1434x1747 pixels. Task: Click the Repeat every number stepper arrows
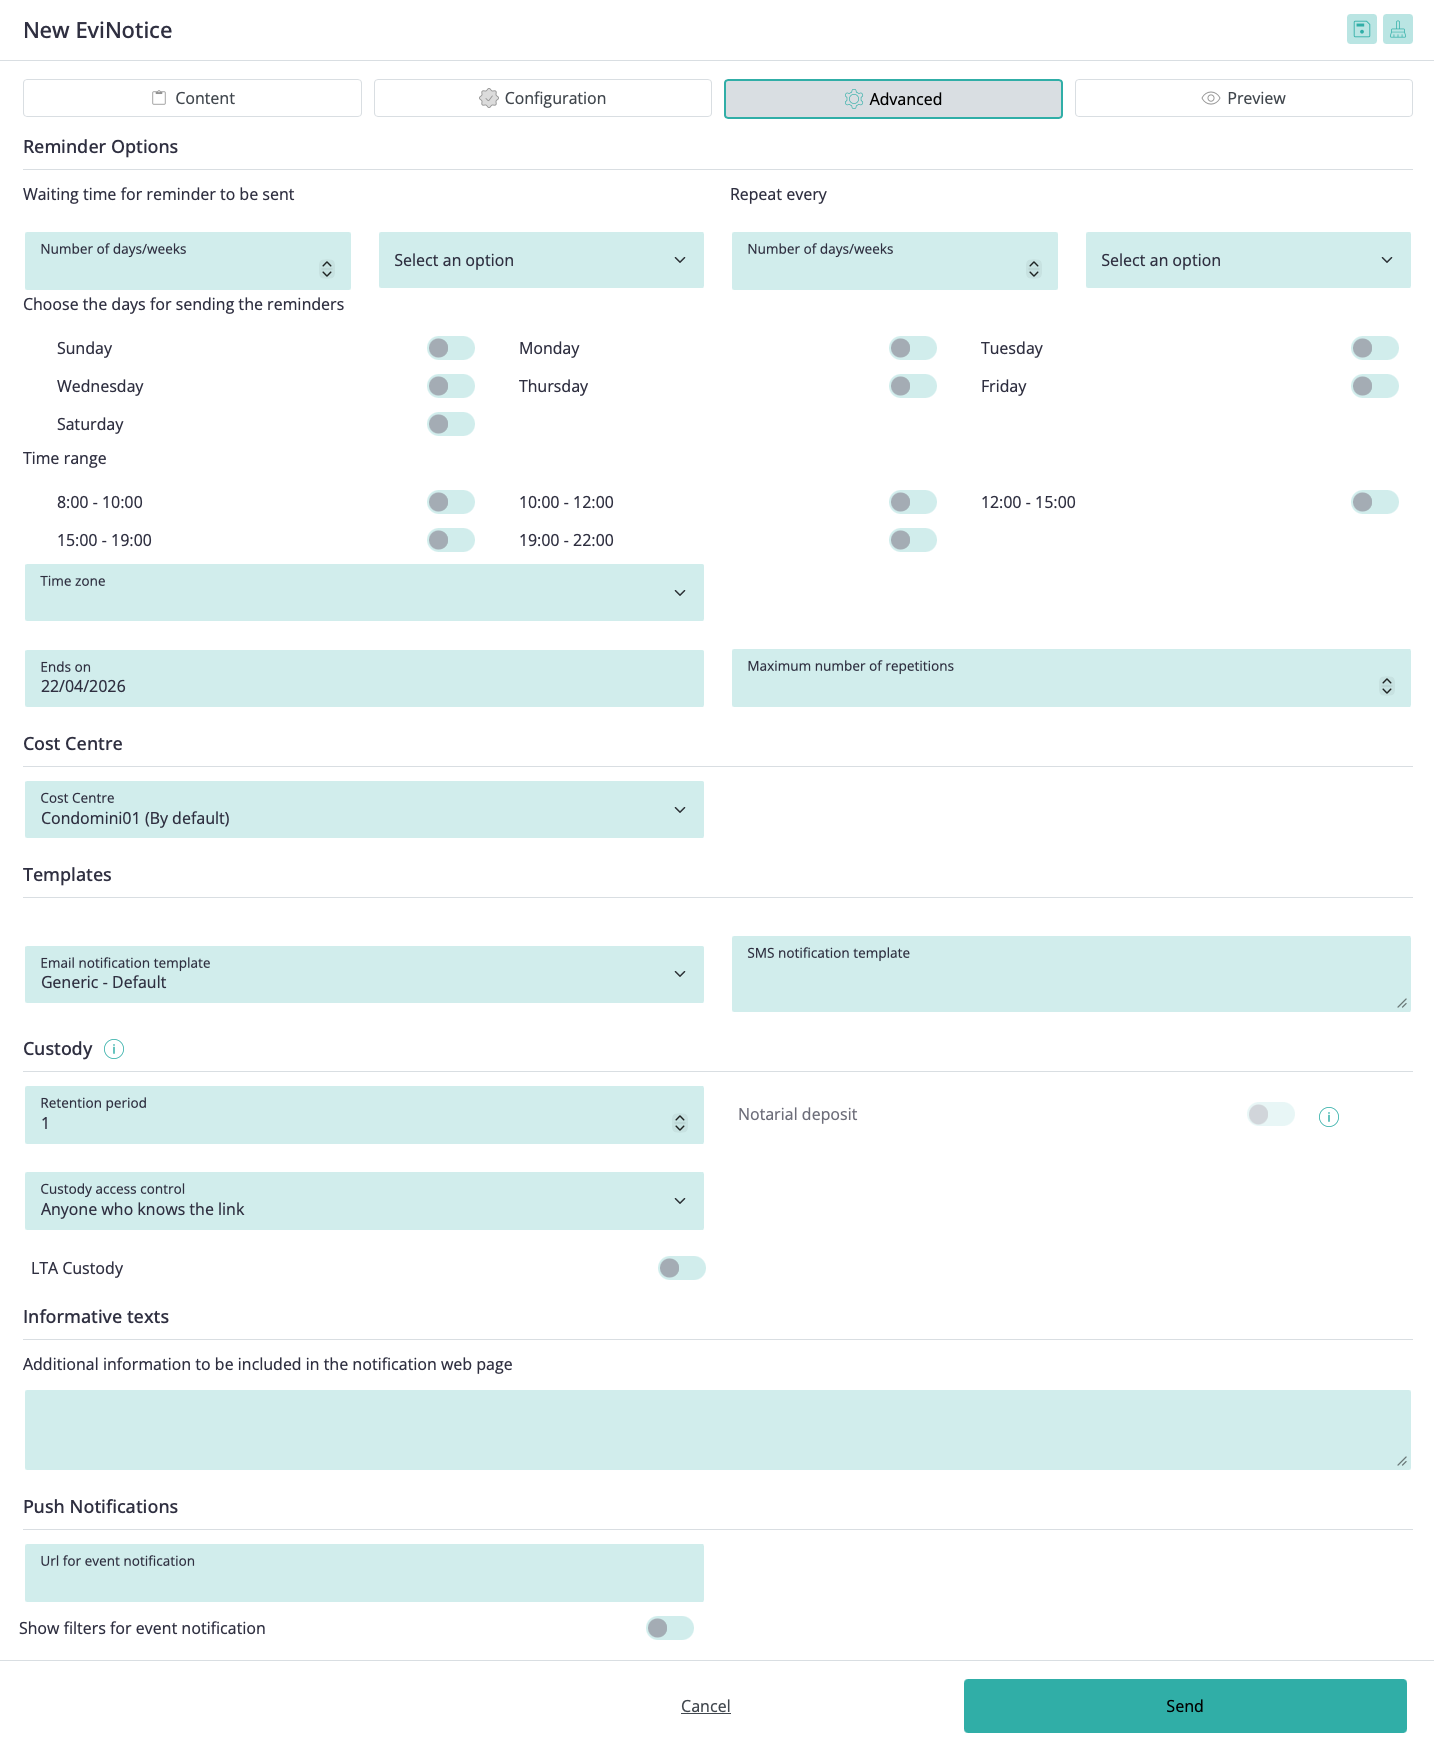click(x=1033, y=269)
